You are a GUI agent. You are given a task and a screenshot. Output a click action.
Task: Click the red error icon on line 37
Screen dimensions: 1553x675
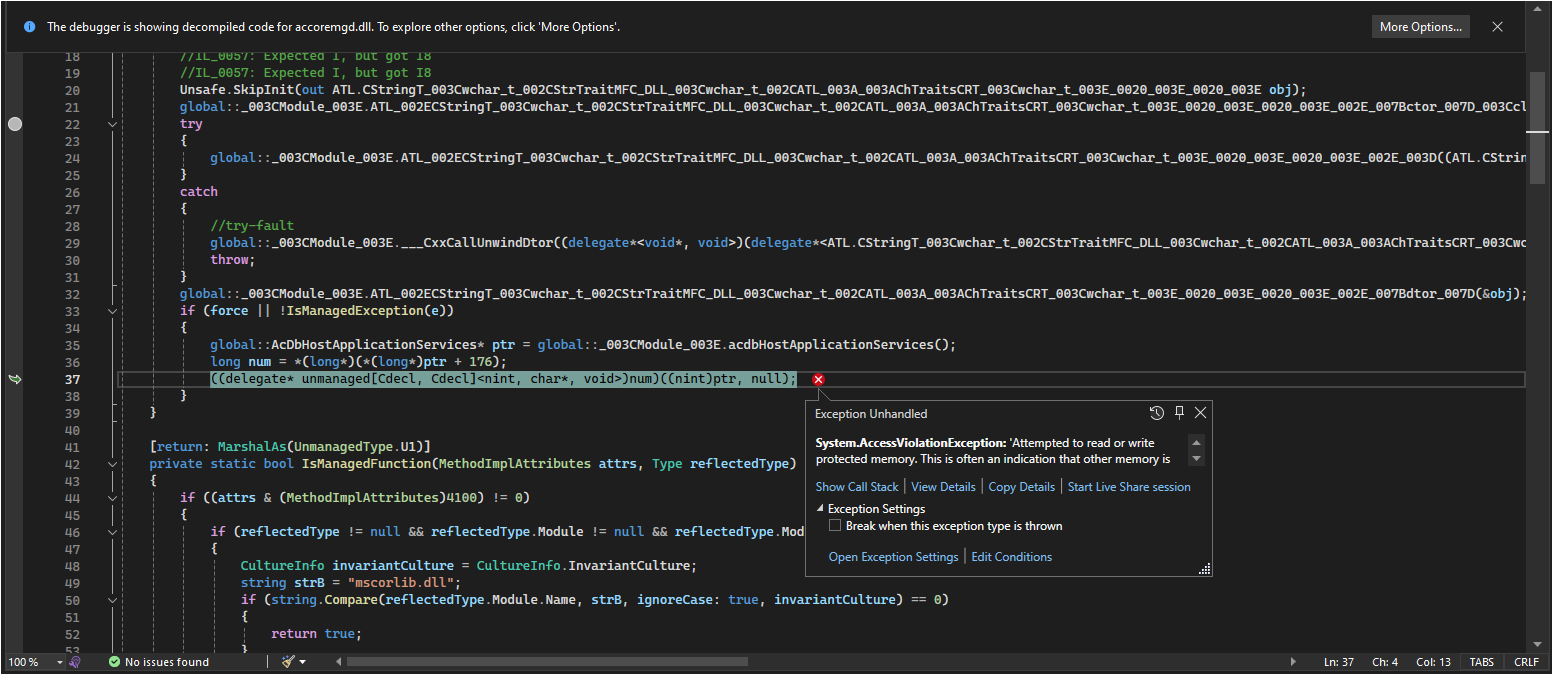(818, 379)
